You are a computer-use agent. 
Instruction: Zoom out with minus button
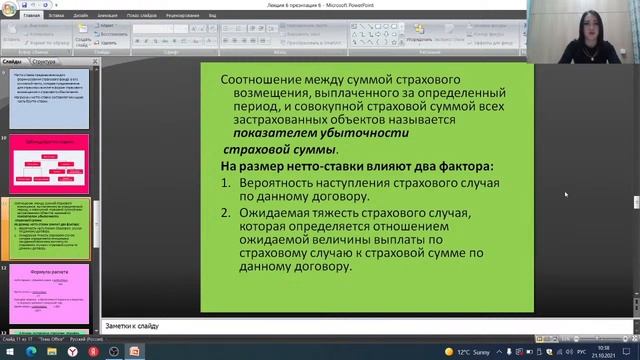click(x=576, y=339)
